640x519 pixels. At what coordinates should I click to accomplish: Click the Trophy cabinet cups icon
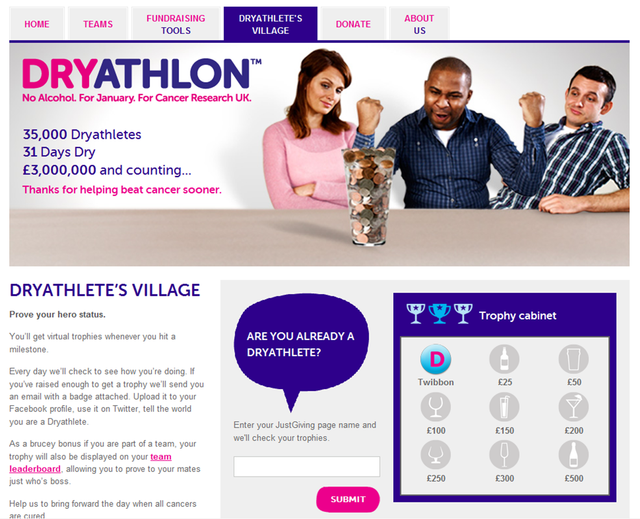pyautogui.click(x=440, y=313)
